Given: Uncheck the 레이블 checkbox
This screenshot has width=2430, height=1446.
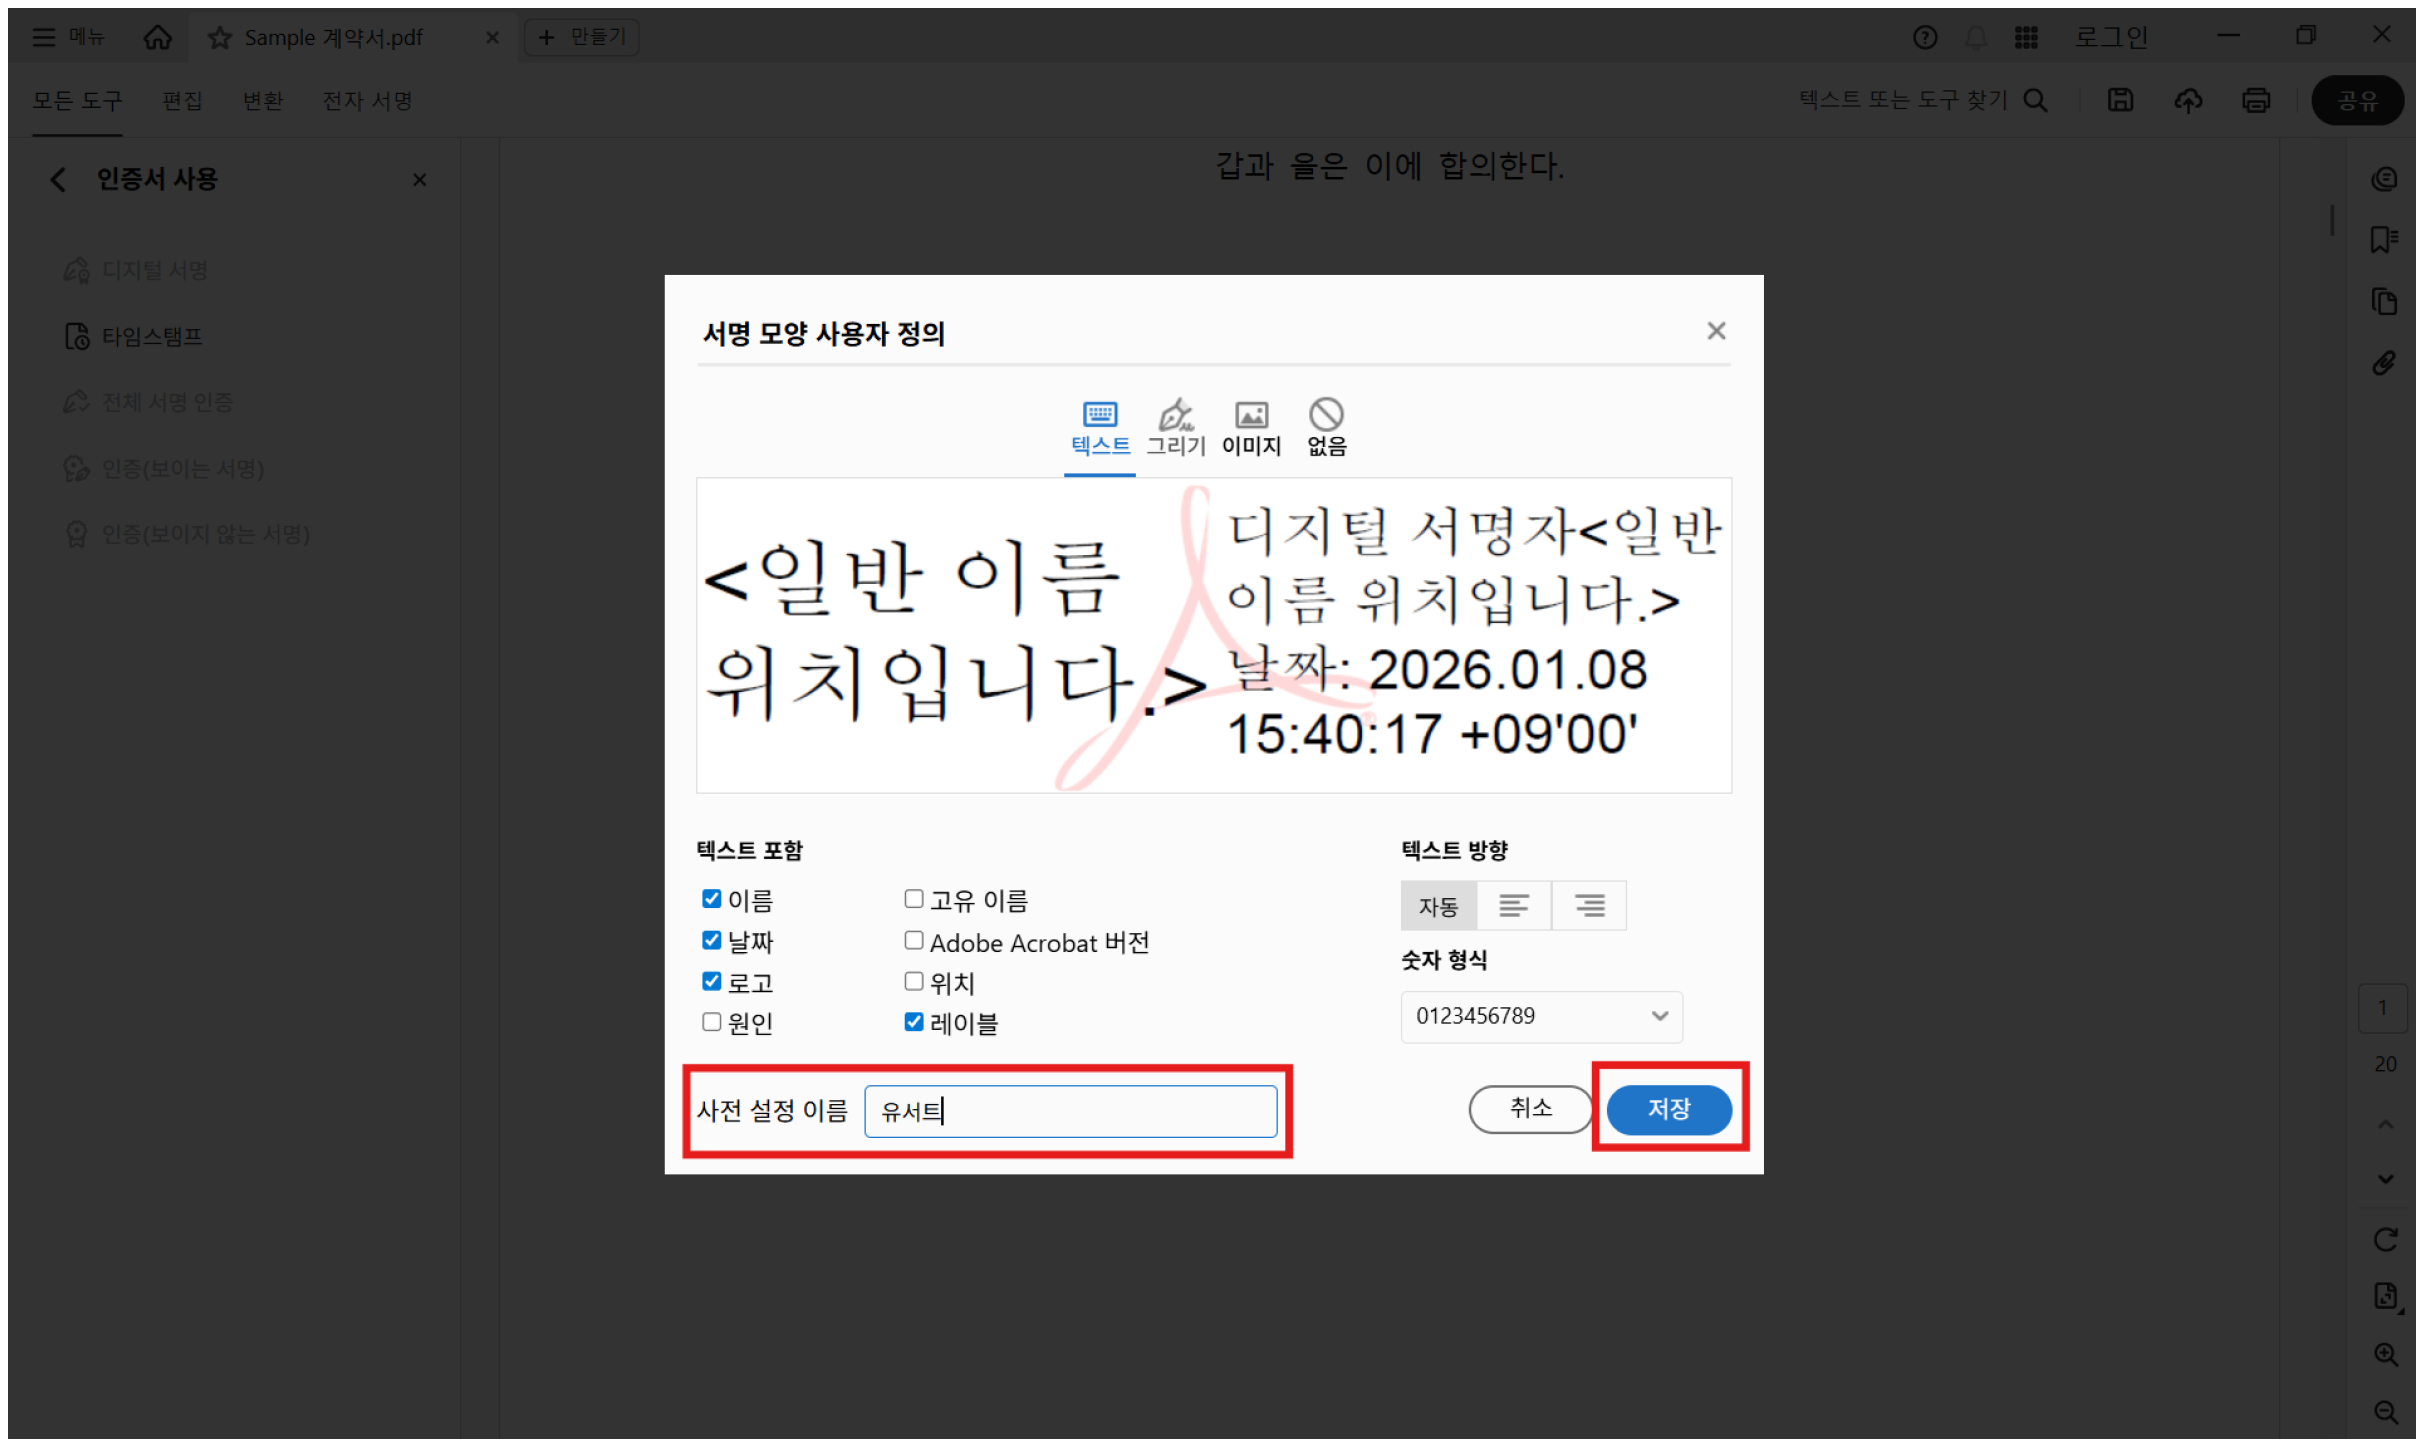Looking at the screenshot, I should pos(913,1021).
